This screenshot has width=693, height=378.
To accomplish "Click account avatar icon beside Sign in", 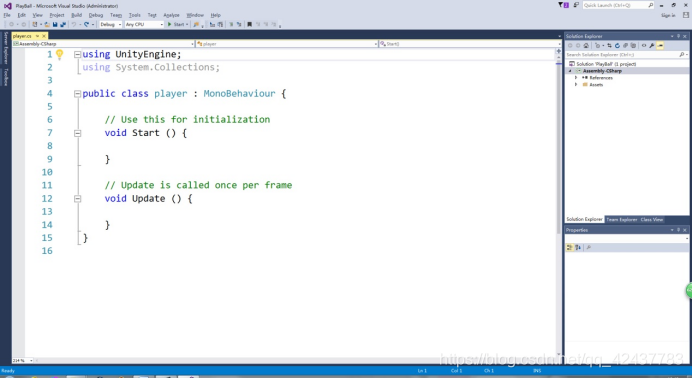I will [686, 15].
